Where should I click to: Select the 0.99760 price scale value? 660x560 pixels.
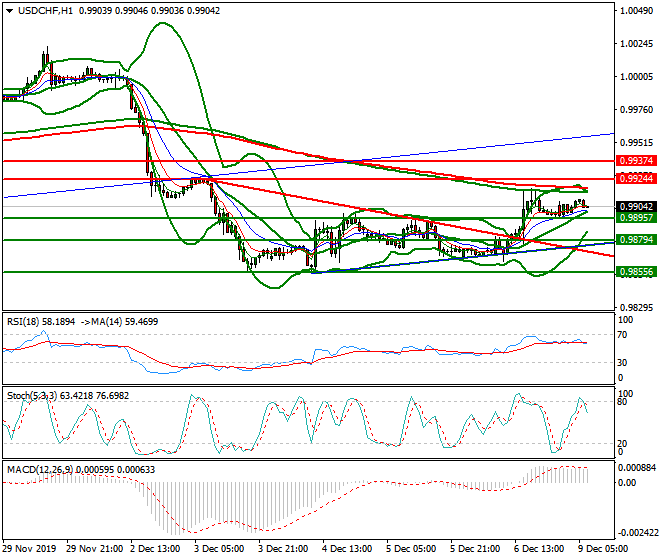(x=637, y=109)
